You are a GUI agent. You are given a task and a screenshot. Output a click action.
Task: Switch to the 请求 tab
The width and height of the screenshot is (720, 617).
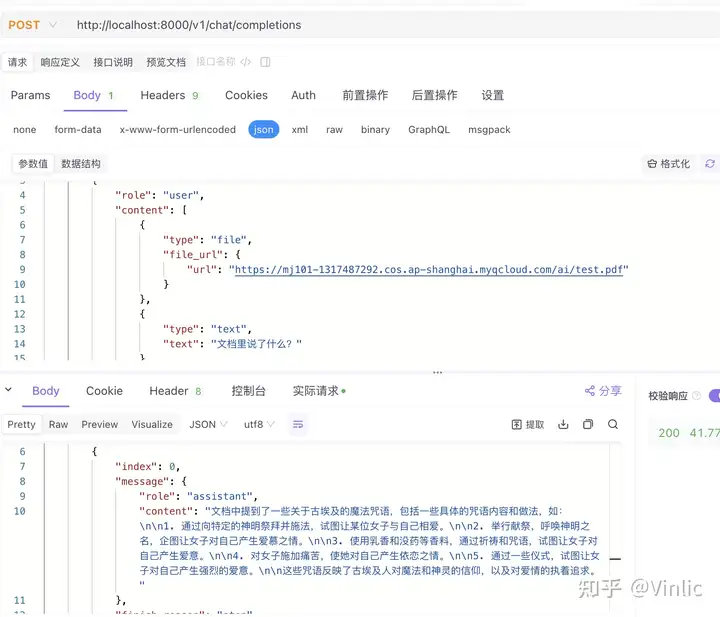tap(17, 62)
